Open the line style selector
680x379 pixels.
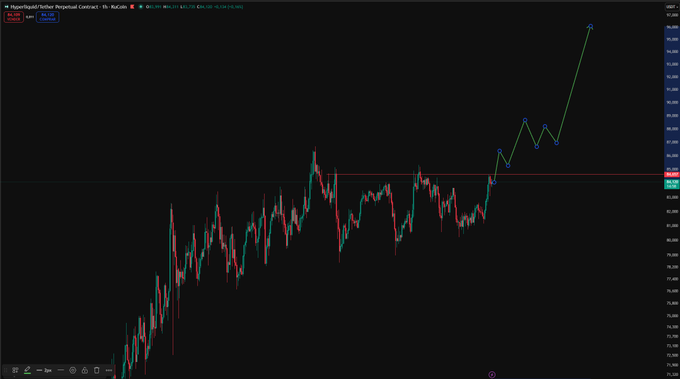pos(61,370)
